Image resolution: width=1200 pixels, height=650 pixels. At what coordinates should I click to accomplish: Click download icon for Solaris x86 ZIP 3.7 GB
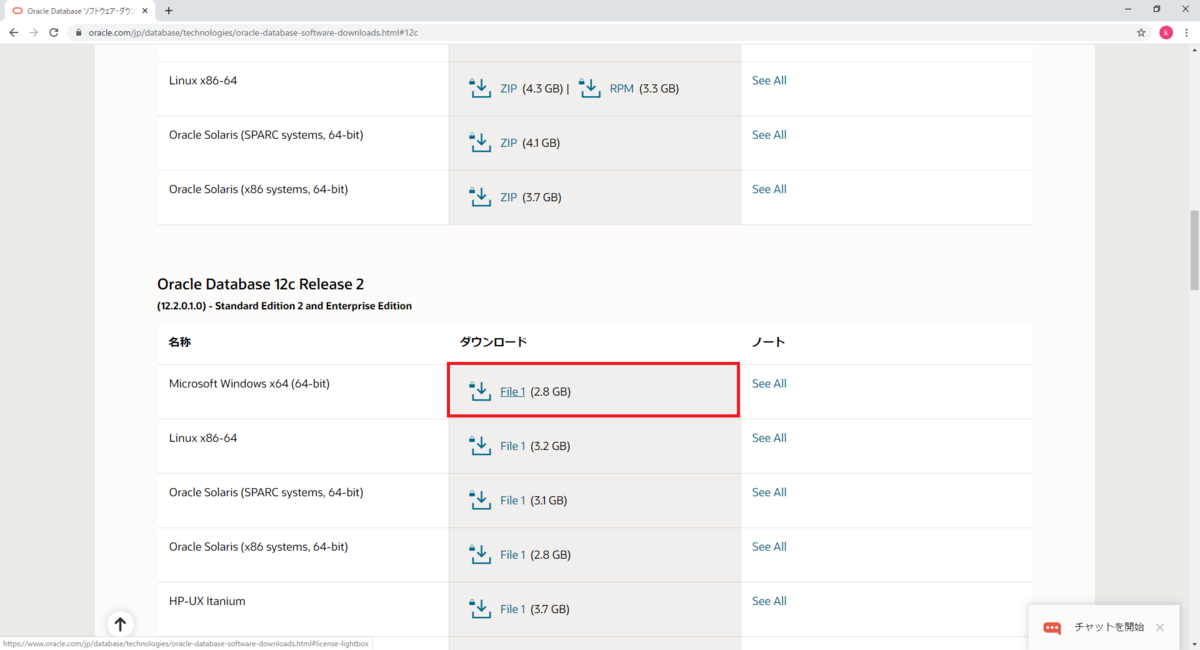pos(480,197)
